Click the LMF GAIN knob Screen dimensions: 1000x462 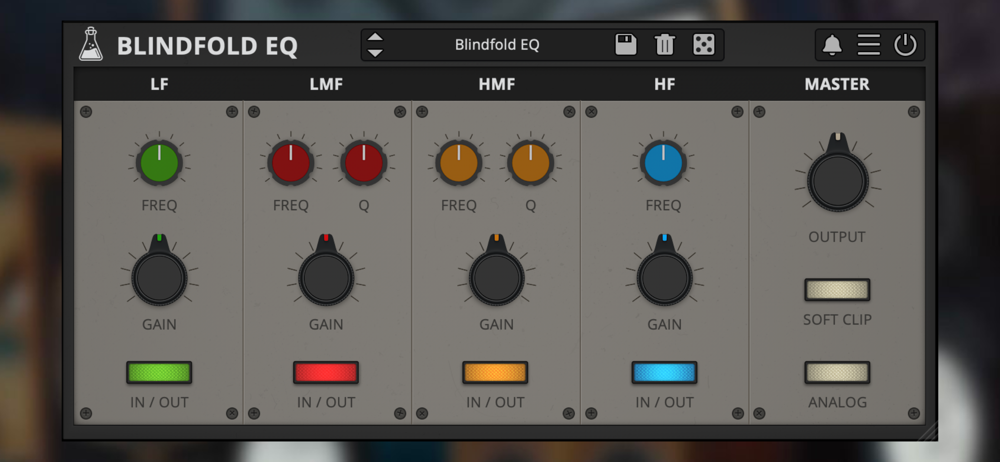pyautogui.click(x=327, y=276)
